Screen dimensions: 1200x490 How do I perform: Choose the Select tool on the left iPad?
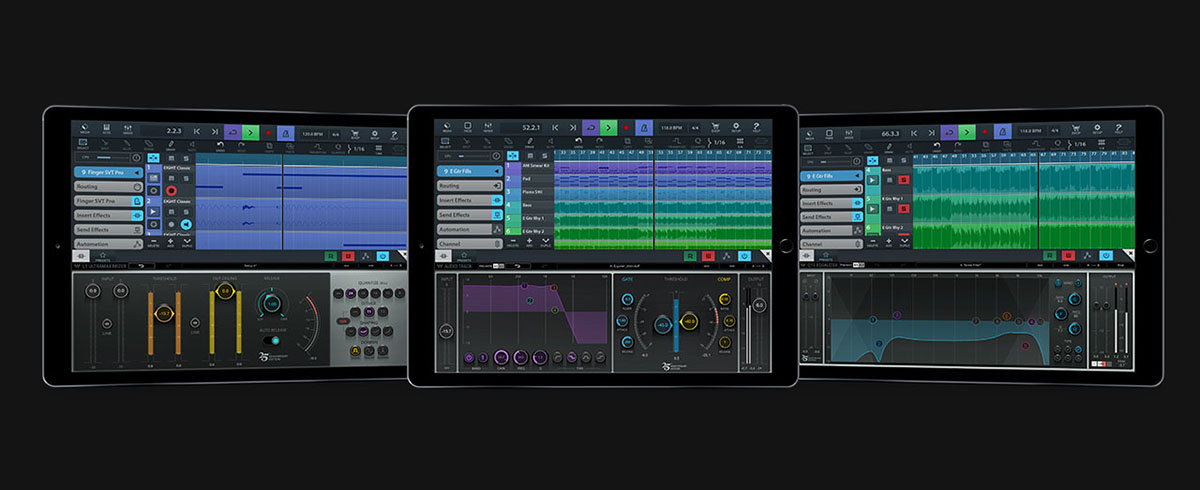(83, 146)
